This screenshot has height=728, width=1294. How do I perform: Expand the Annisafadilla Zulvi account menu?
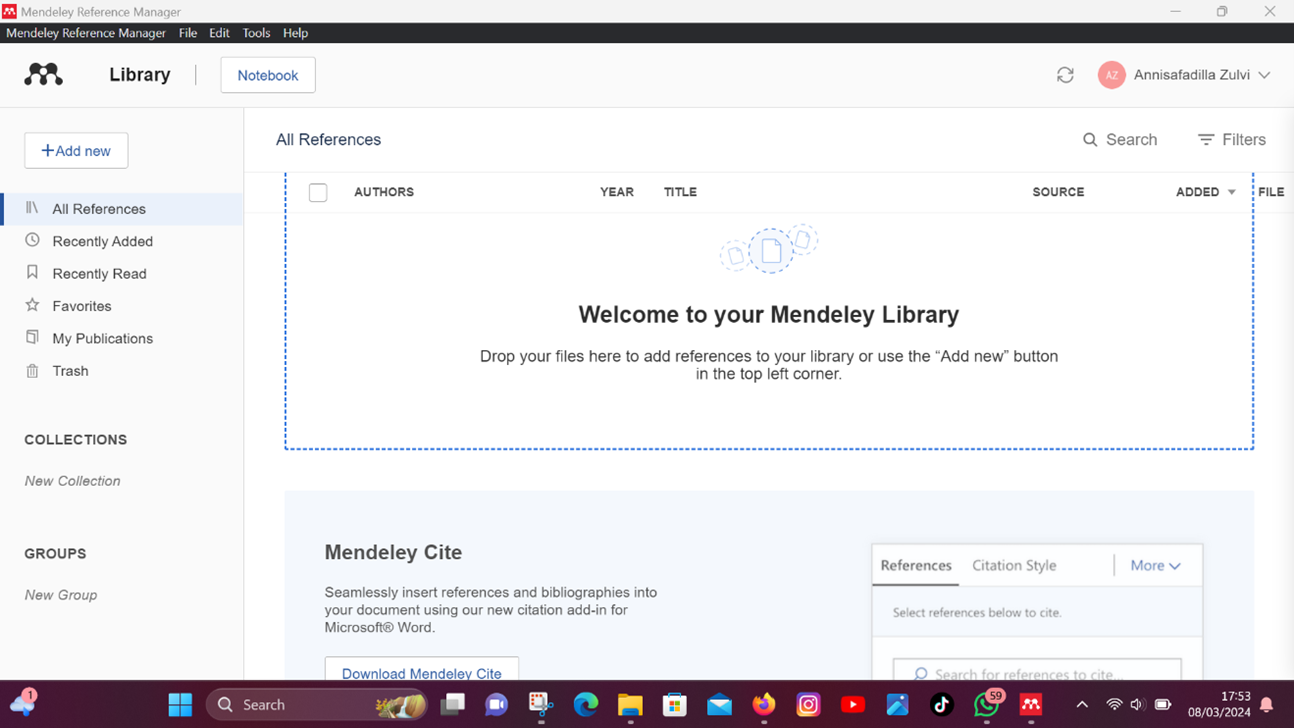click(x=1264, y=75)
